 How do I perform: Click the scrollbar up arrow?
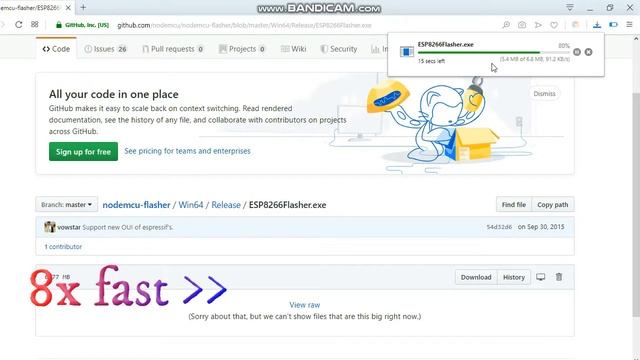636,38
